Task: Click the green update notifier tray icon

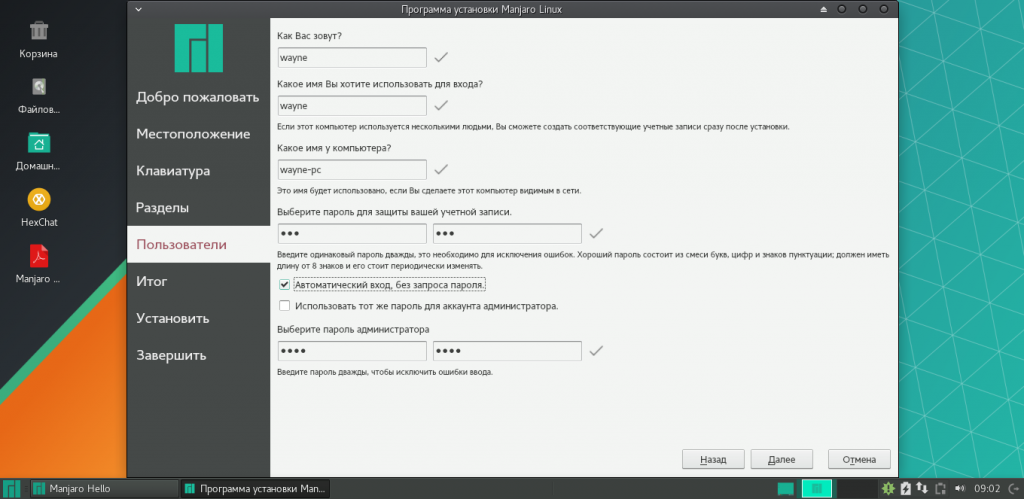Action: click(888, 489)
